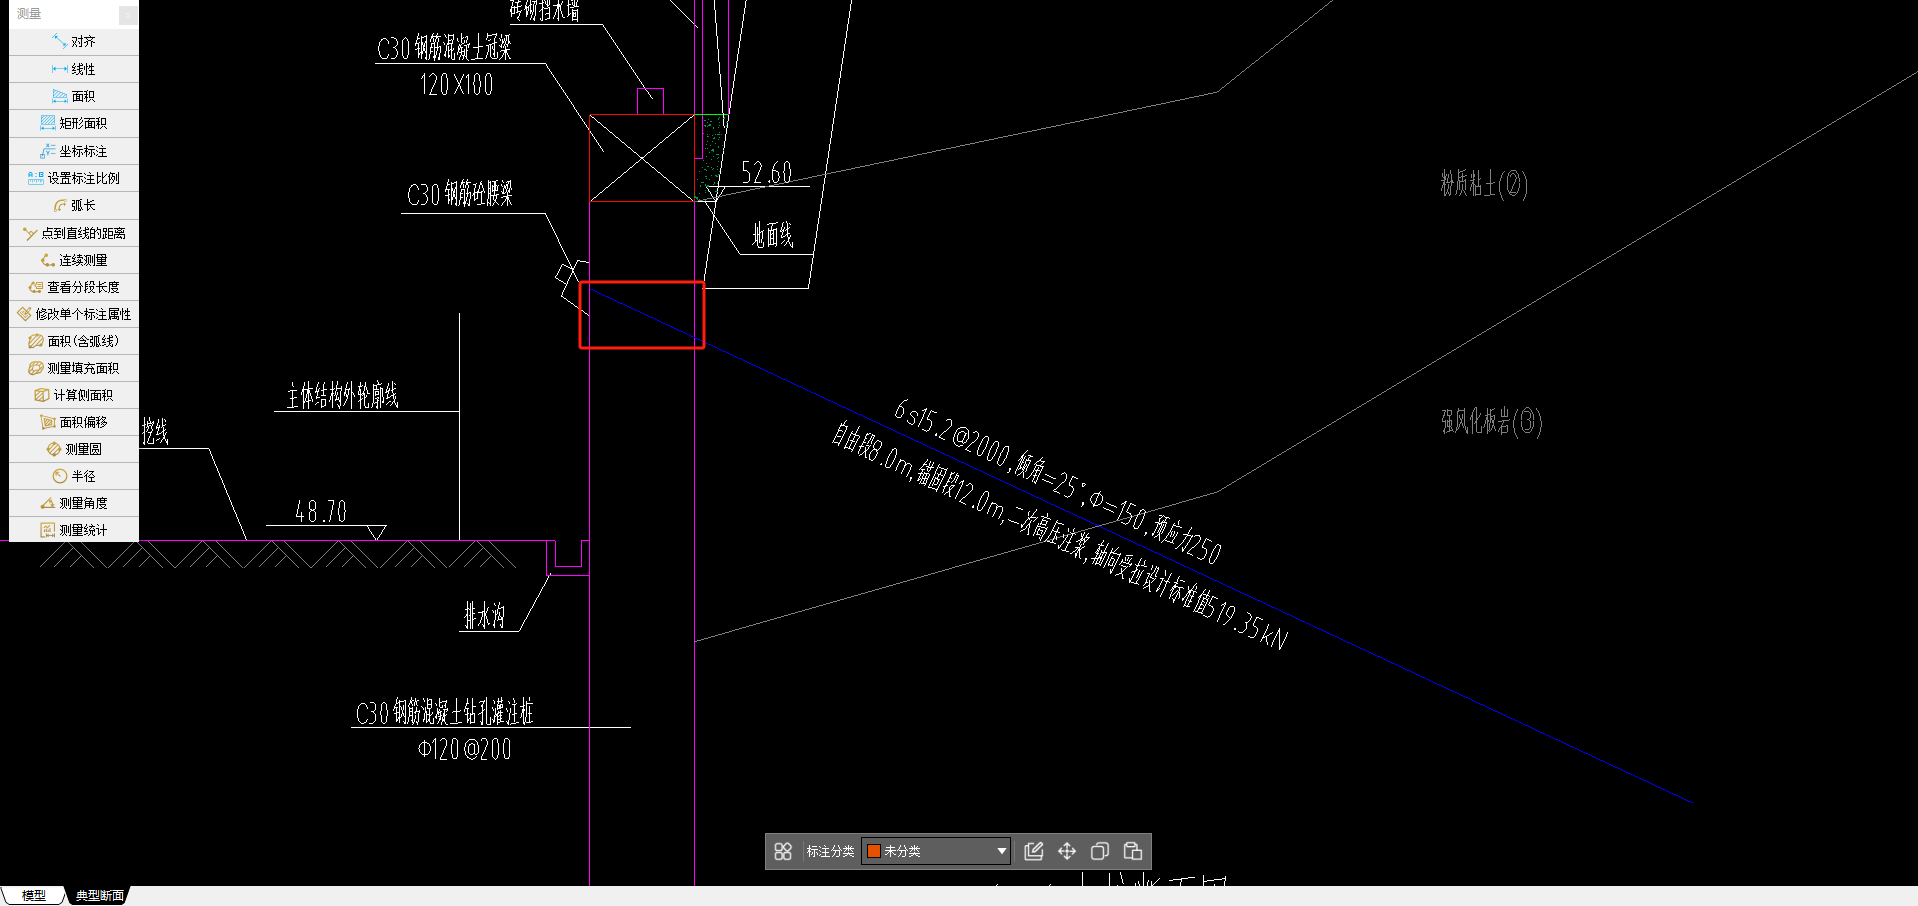Open the 标注分类 未分类 dropdown

tap(936, 851)
